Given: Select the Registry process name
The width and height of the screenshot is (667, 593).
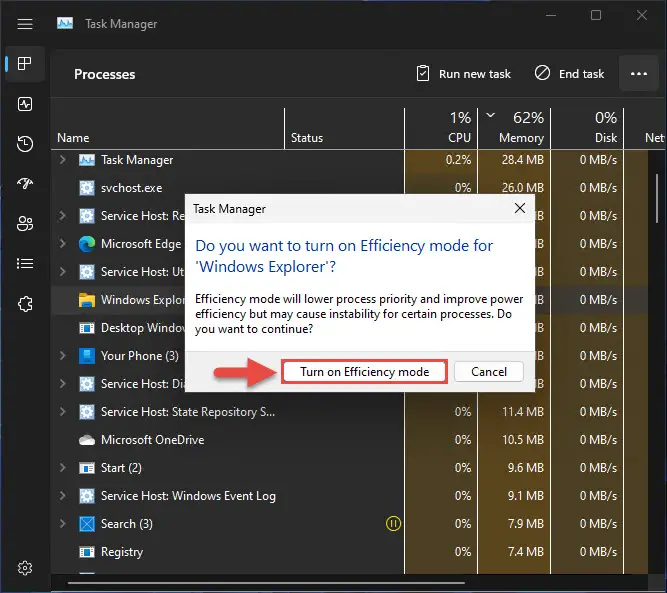Looking at the screenshot, I should [122, 552].
